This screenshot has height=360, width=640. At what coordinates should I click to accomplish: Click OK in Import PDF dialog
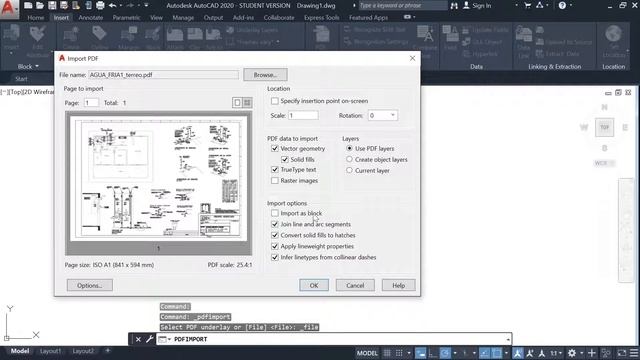(313, 285)
